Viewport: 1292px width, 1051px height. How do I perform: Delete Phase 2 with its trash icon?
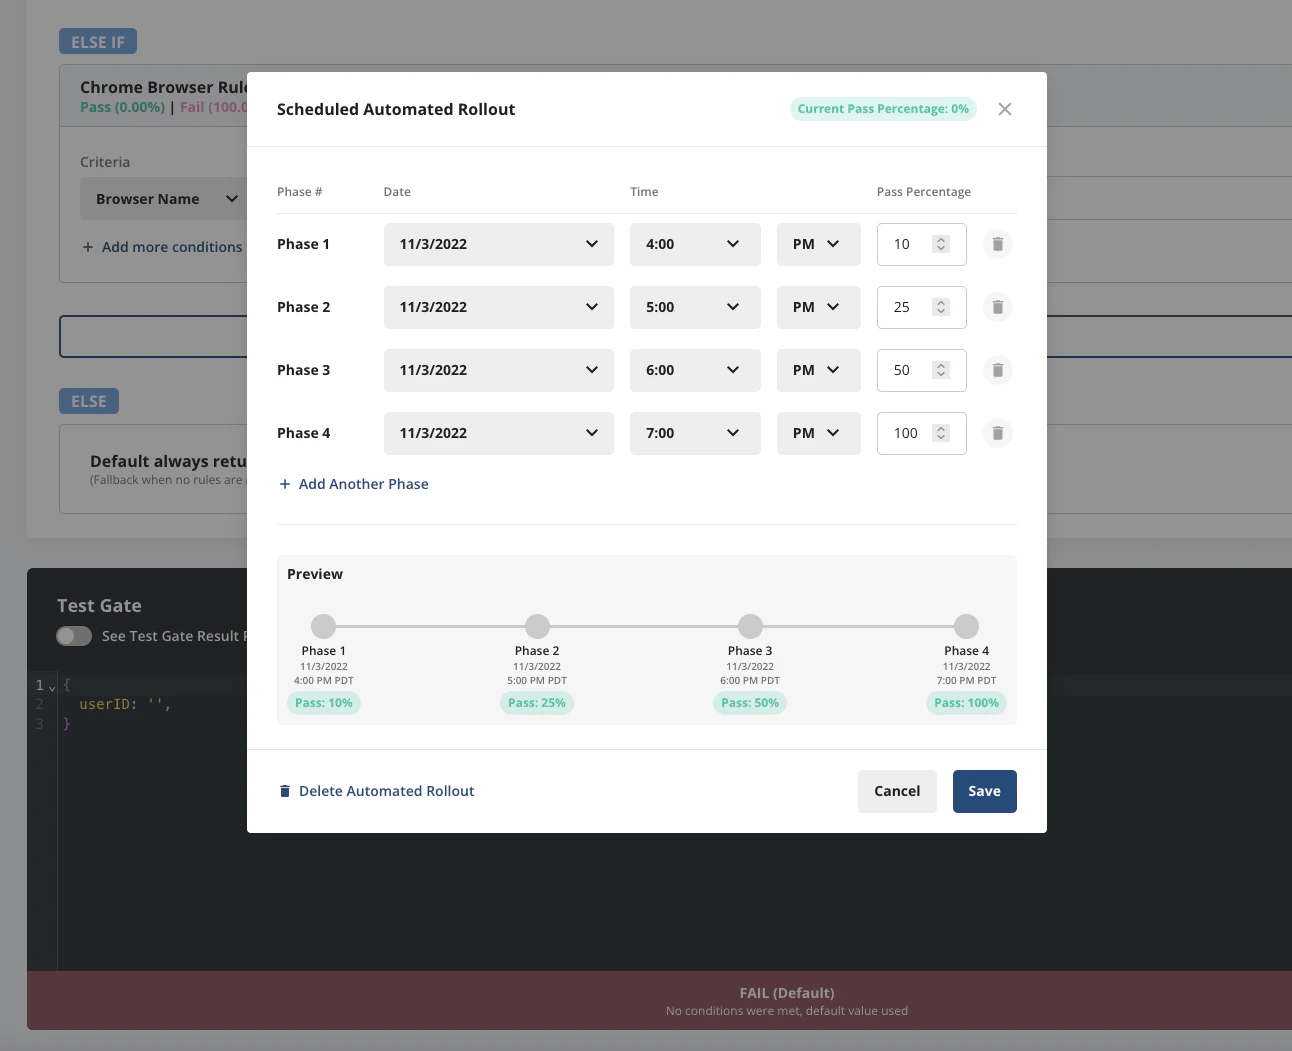997,307
